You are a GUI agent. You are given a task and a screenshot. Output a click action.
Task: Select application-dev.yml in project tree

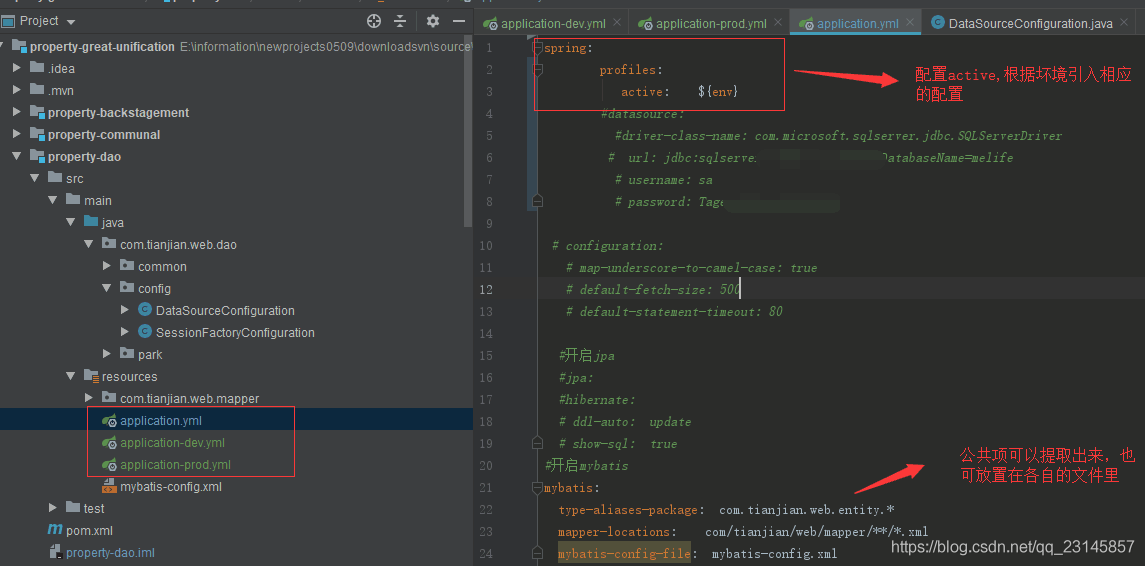(172, 443)
